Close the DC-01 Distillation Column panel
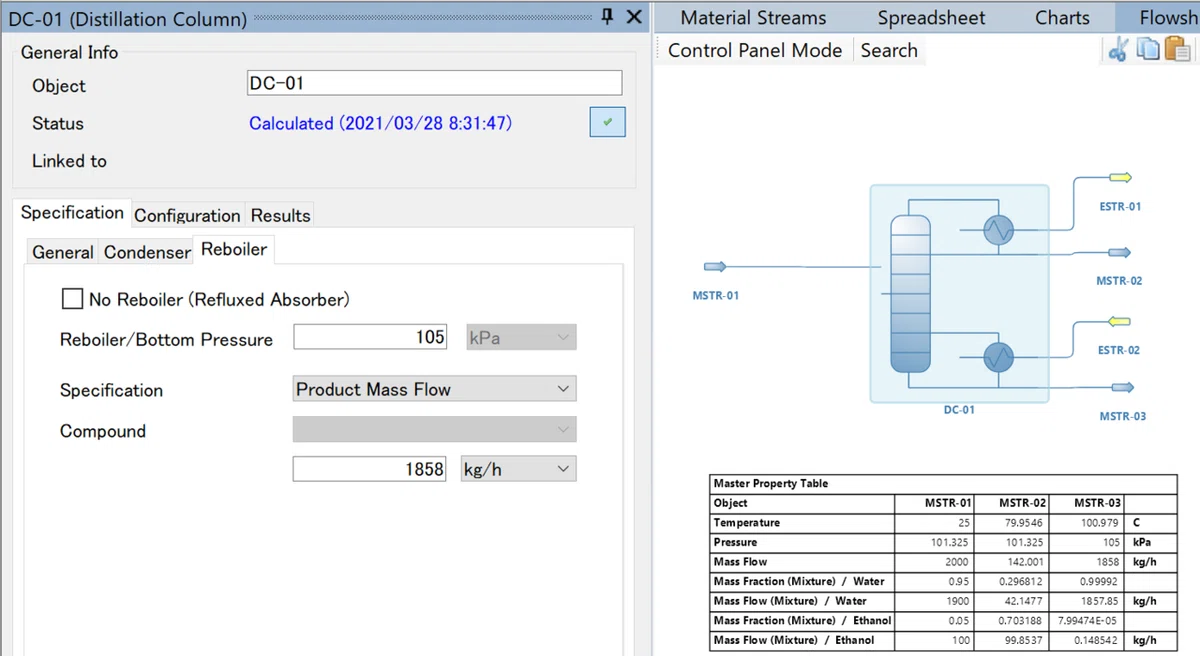The width and height of the screenshot is (1200, 656). [634, 17]
